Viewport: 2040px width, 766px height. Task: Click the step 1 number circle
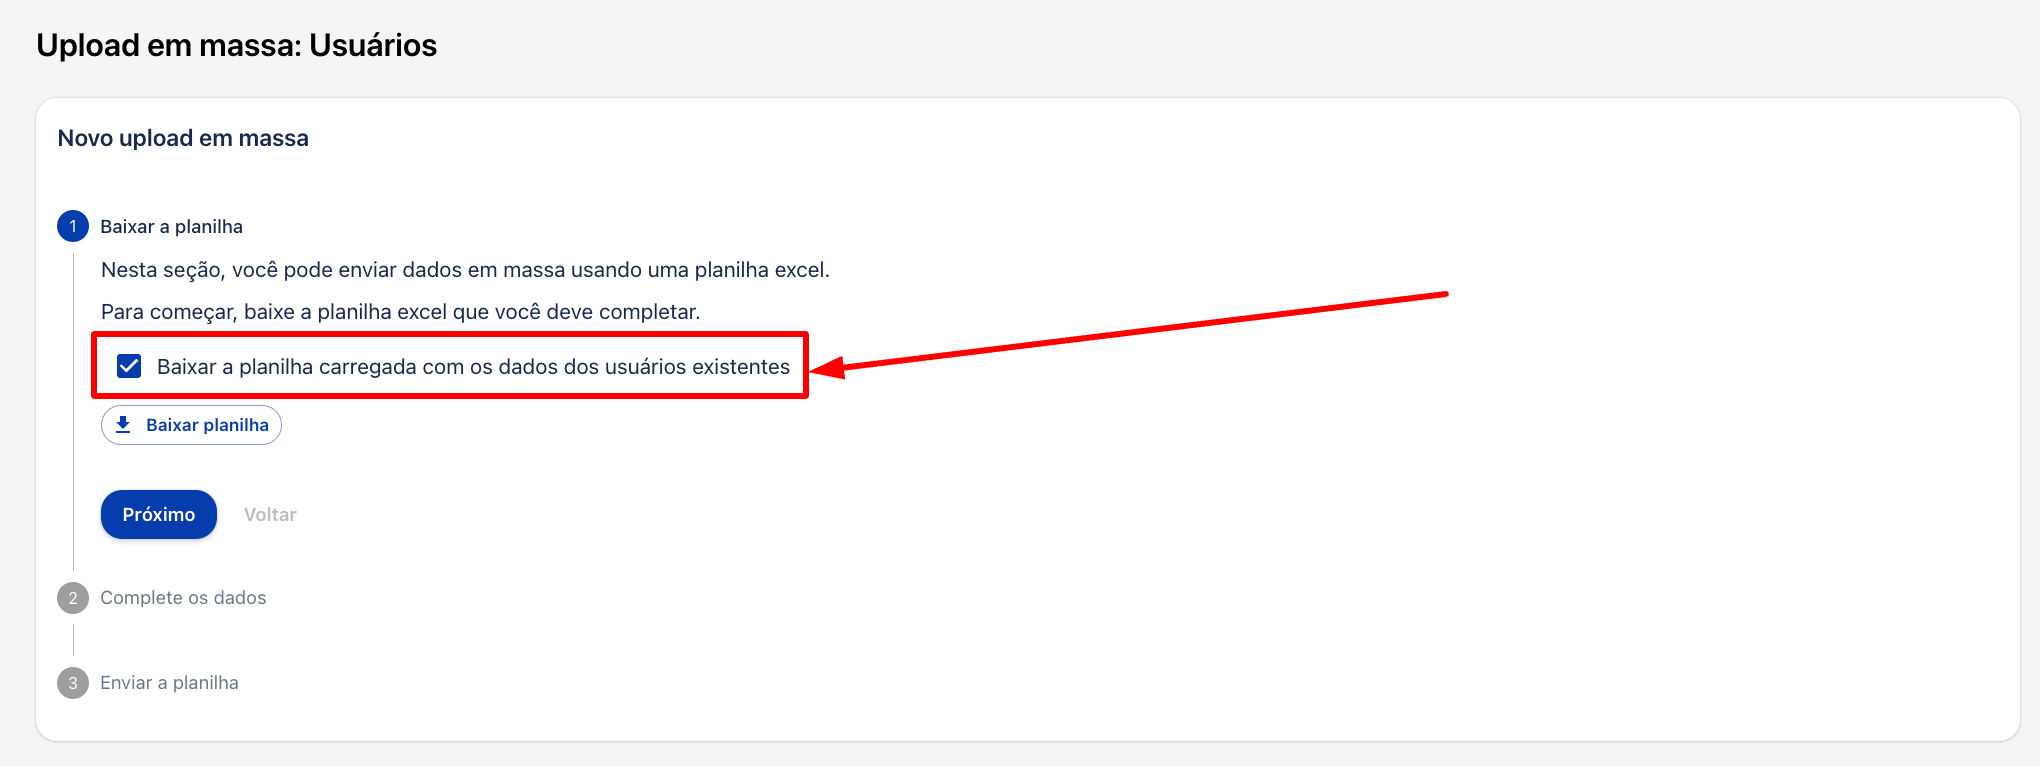73,226
